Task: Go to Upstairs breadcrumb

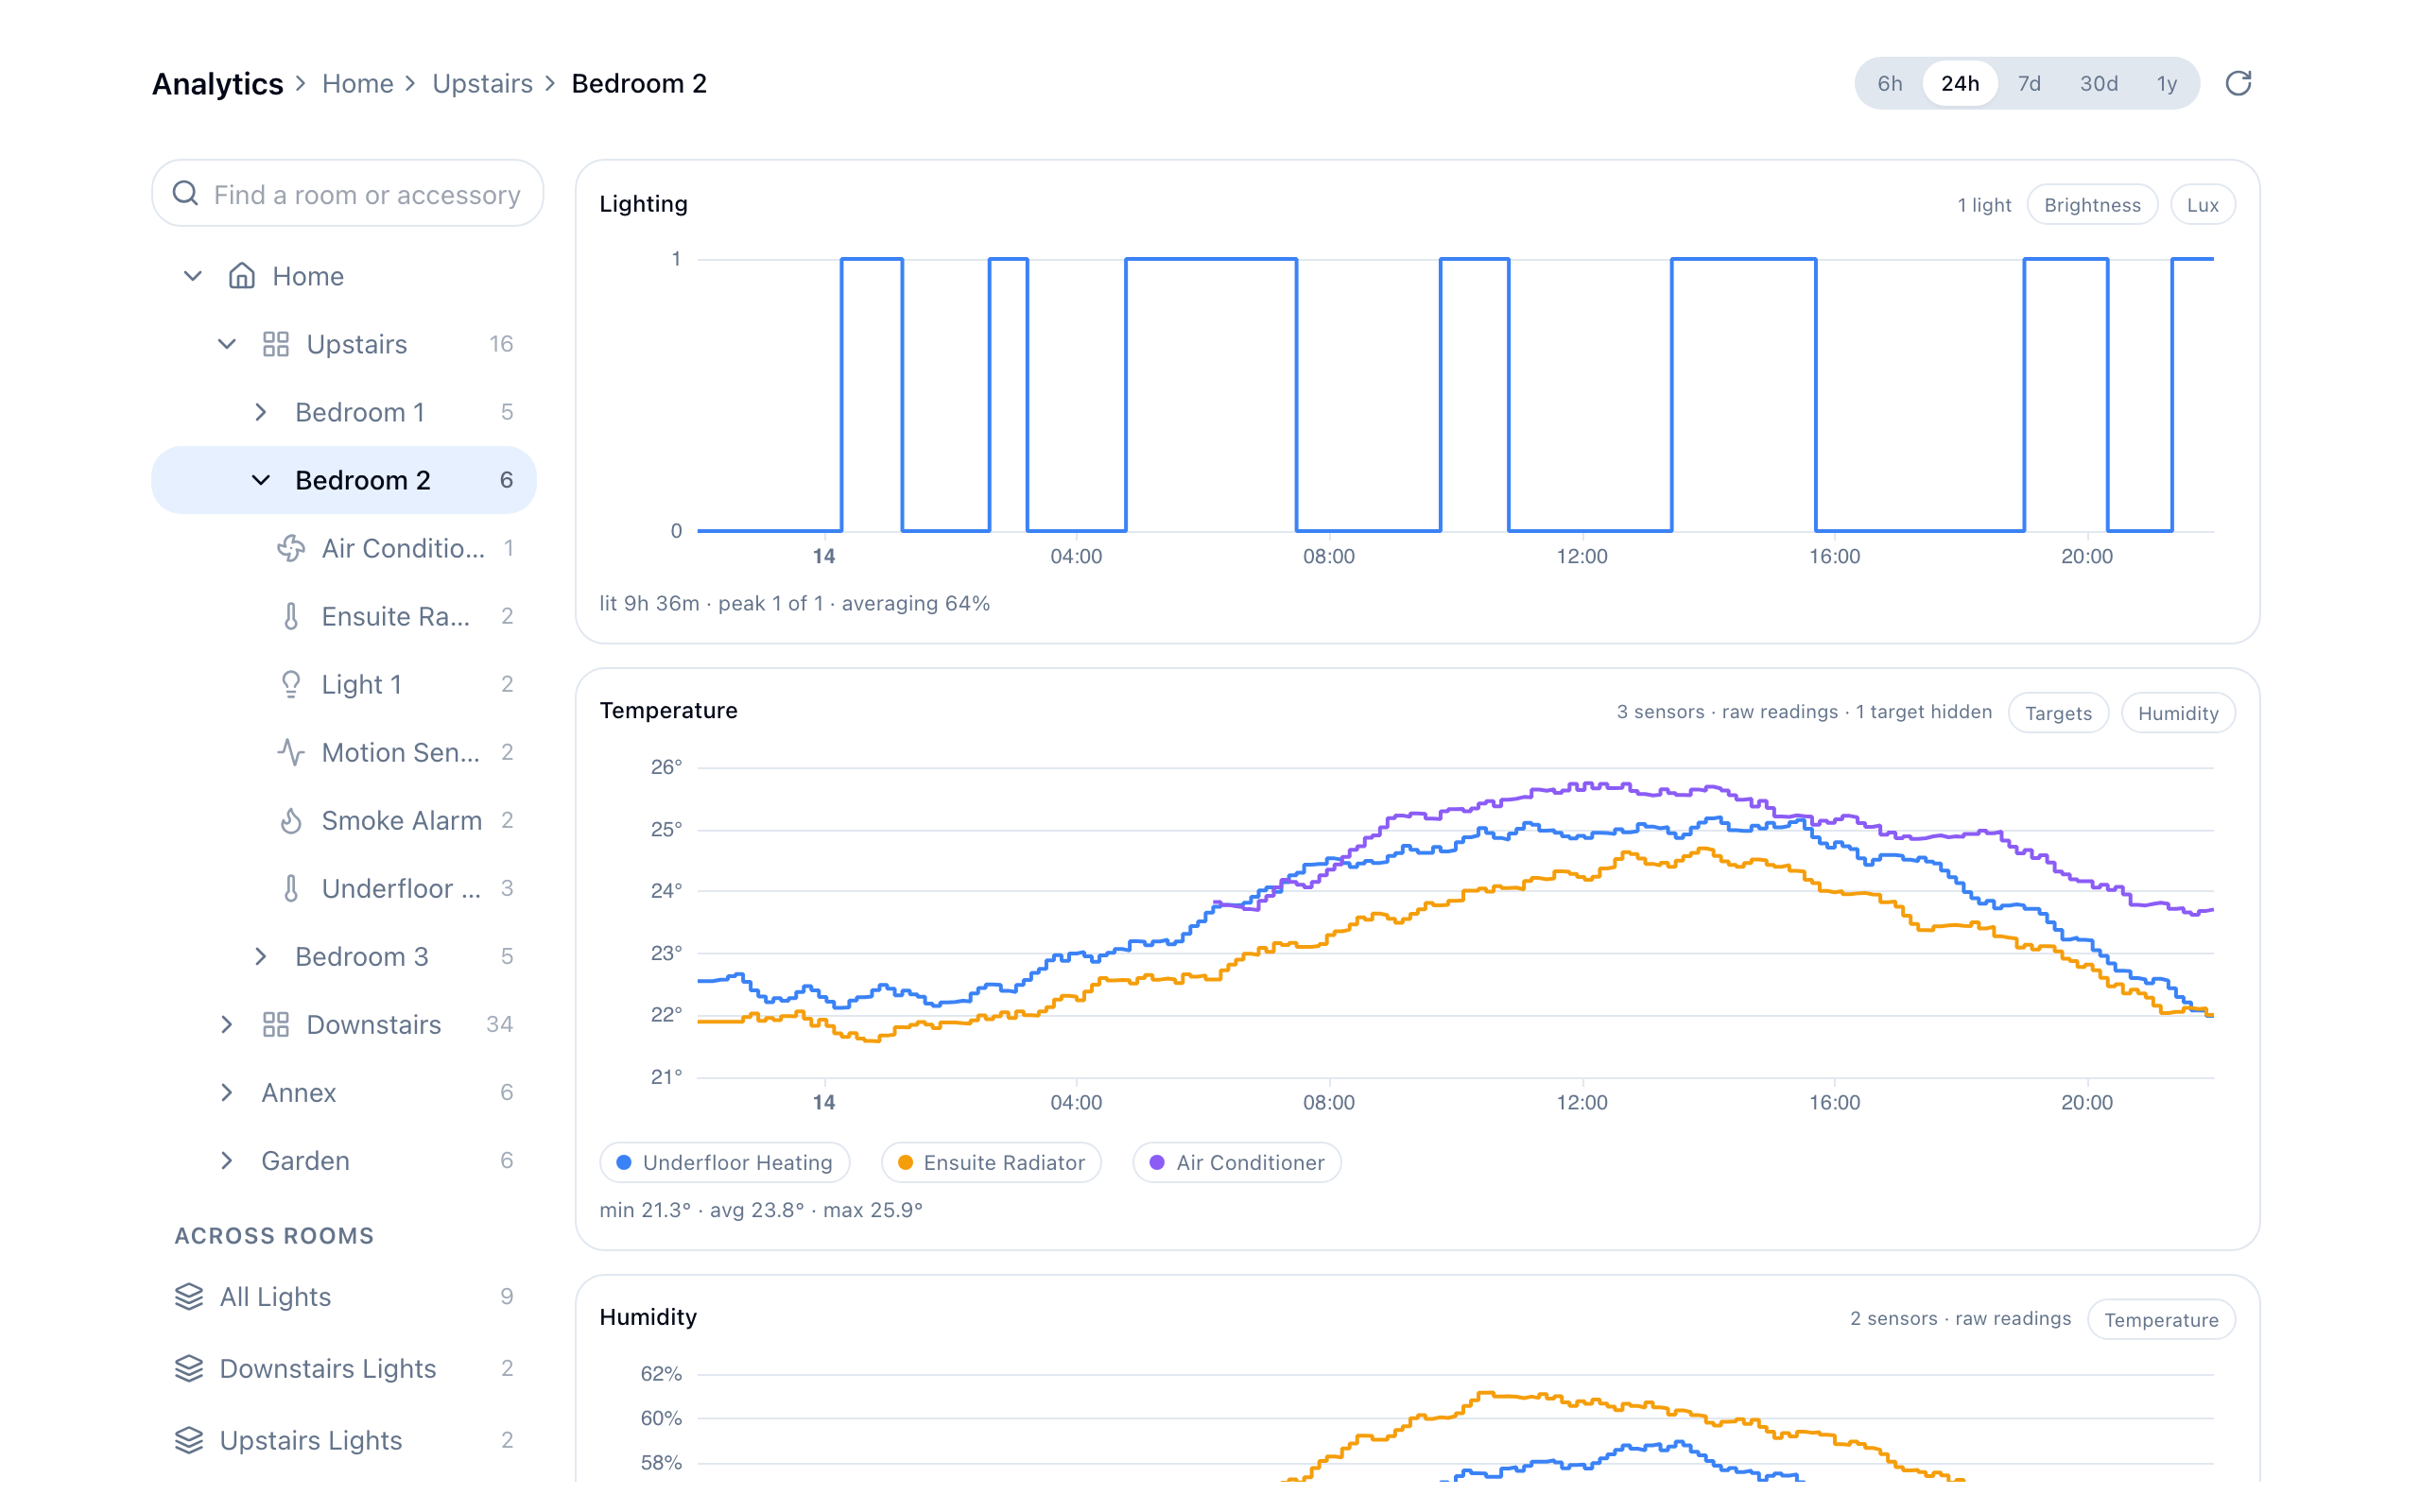Action: (482, 83)
